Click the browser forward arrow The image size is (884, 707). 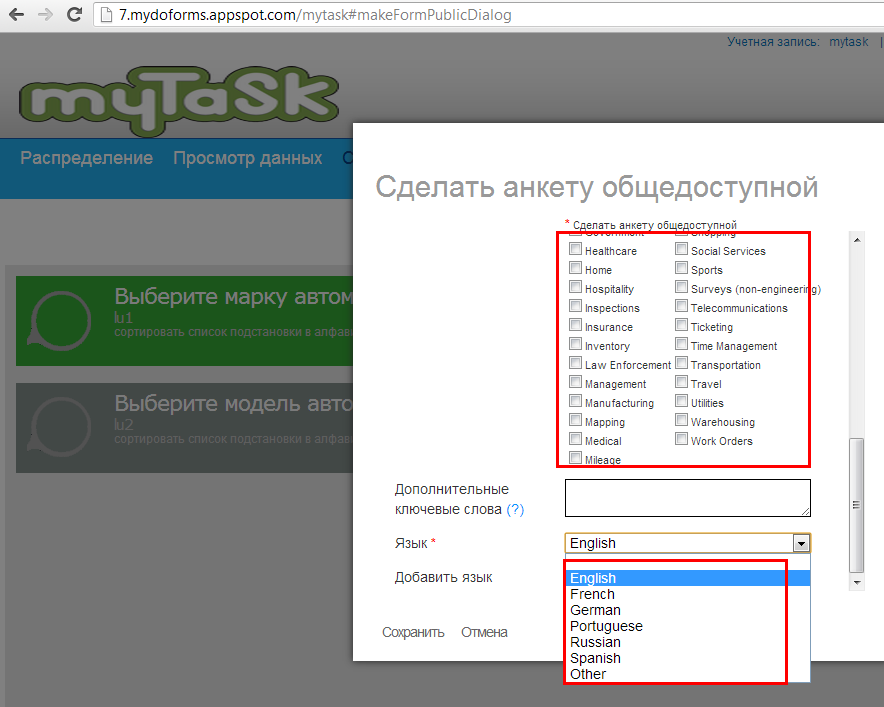tap(45, 16)
